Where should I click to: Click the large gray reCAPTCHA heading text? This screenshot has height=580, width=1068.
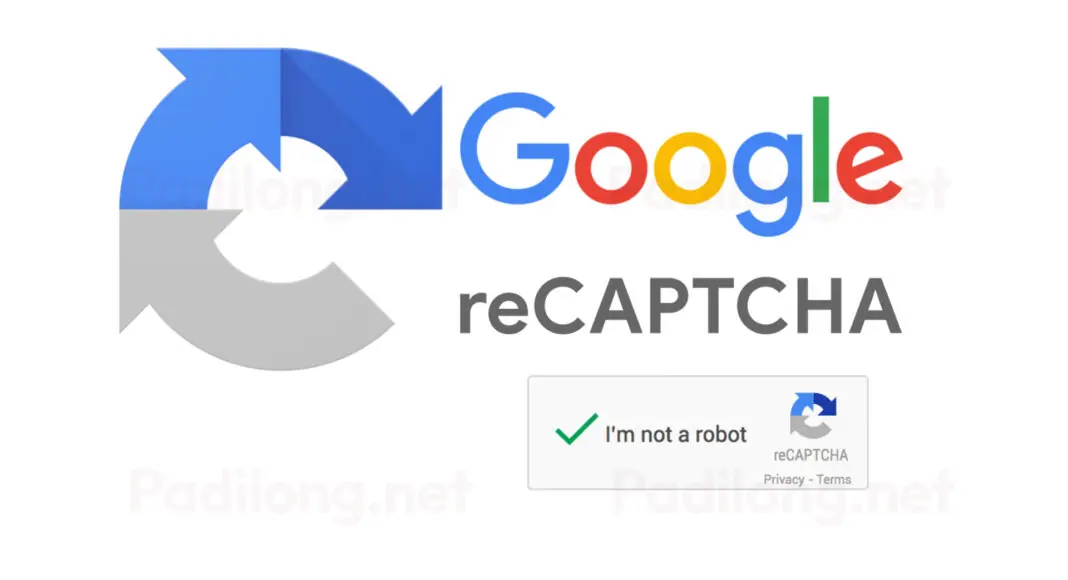point(680,306)
